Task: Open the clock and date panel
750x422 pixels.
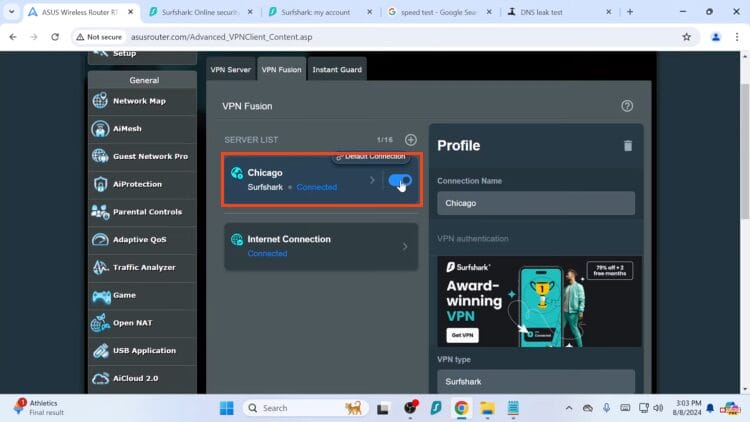Action: [687, 408]
